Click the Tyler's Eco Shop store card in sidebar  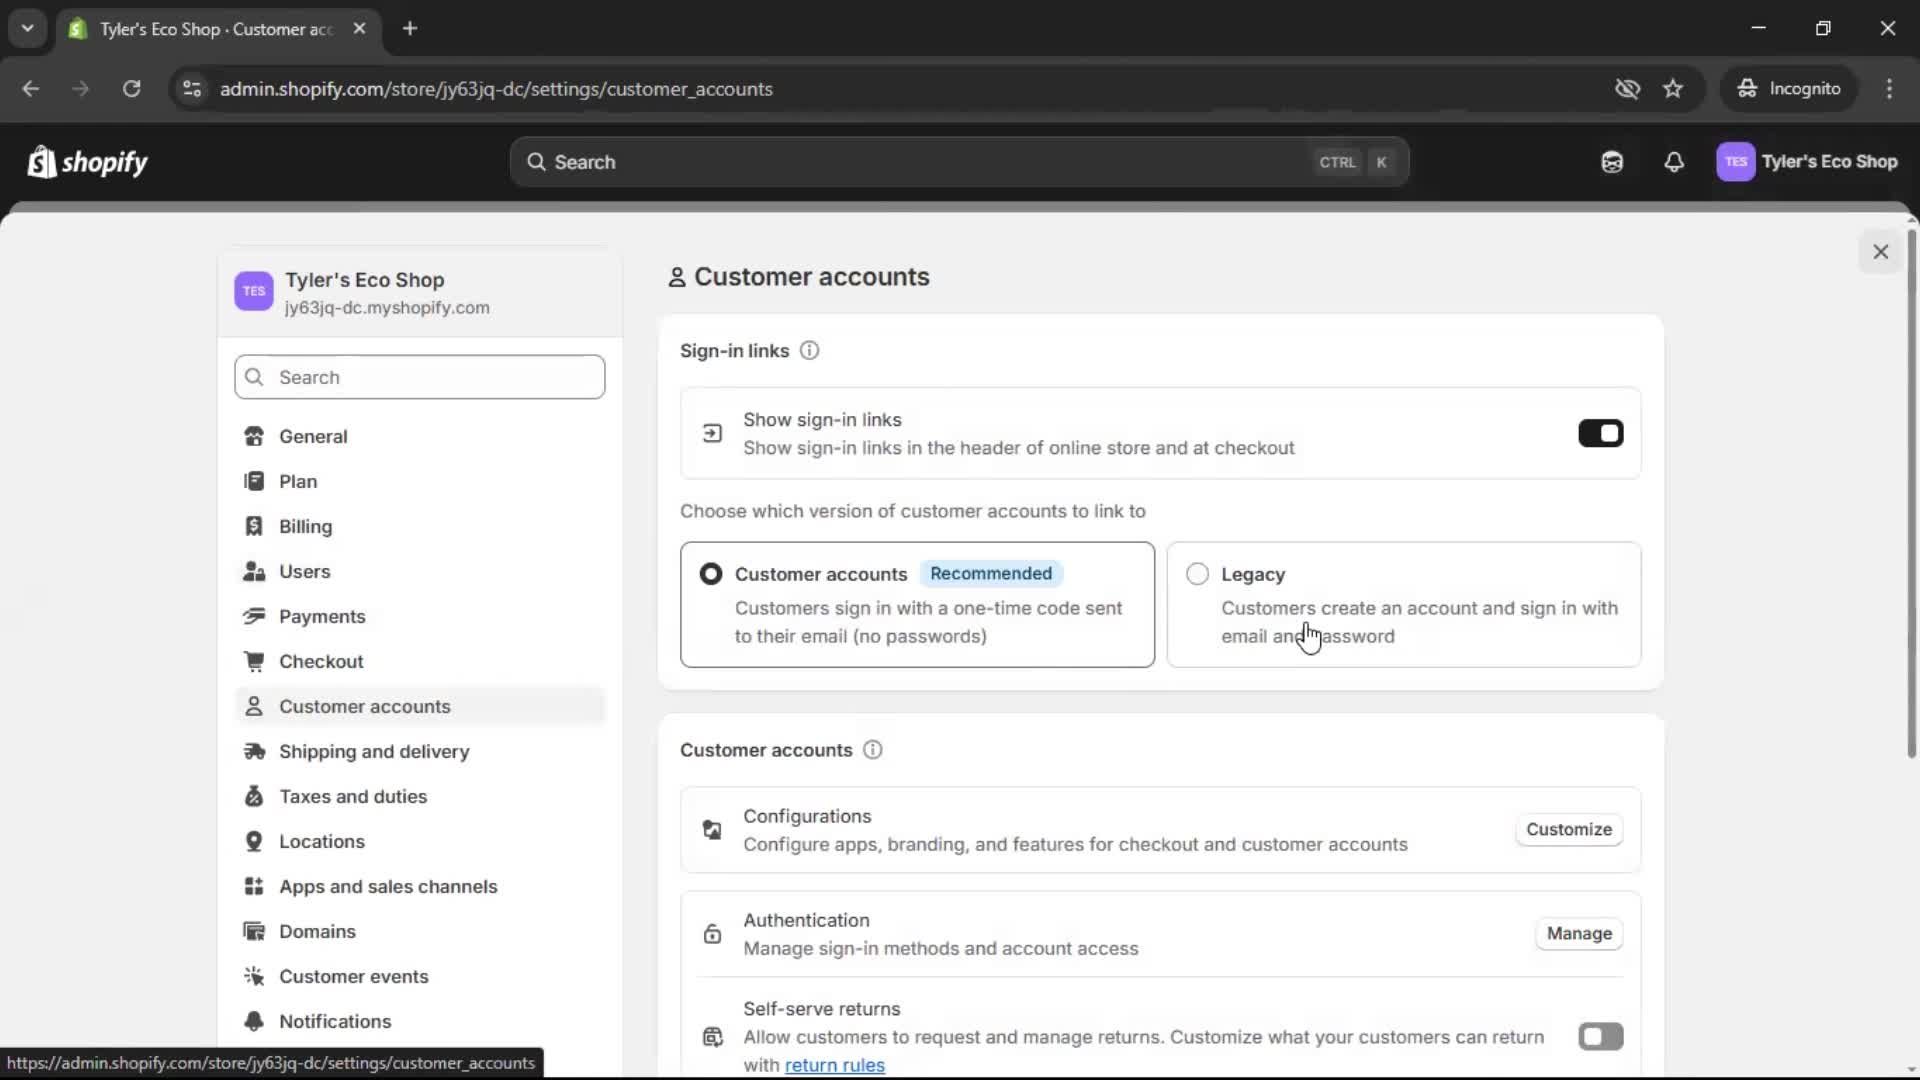(x=420, y=293)
